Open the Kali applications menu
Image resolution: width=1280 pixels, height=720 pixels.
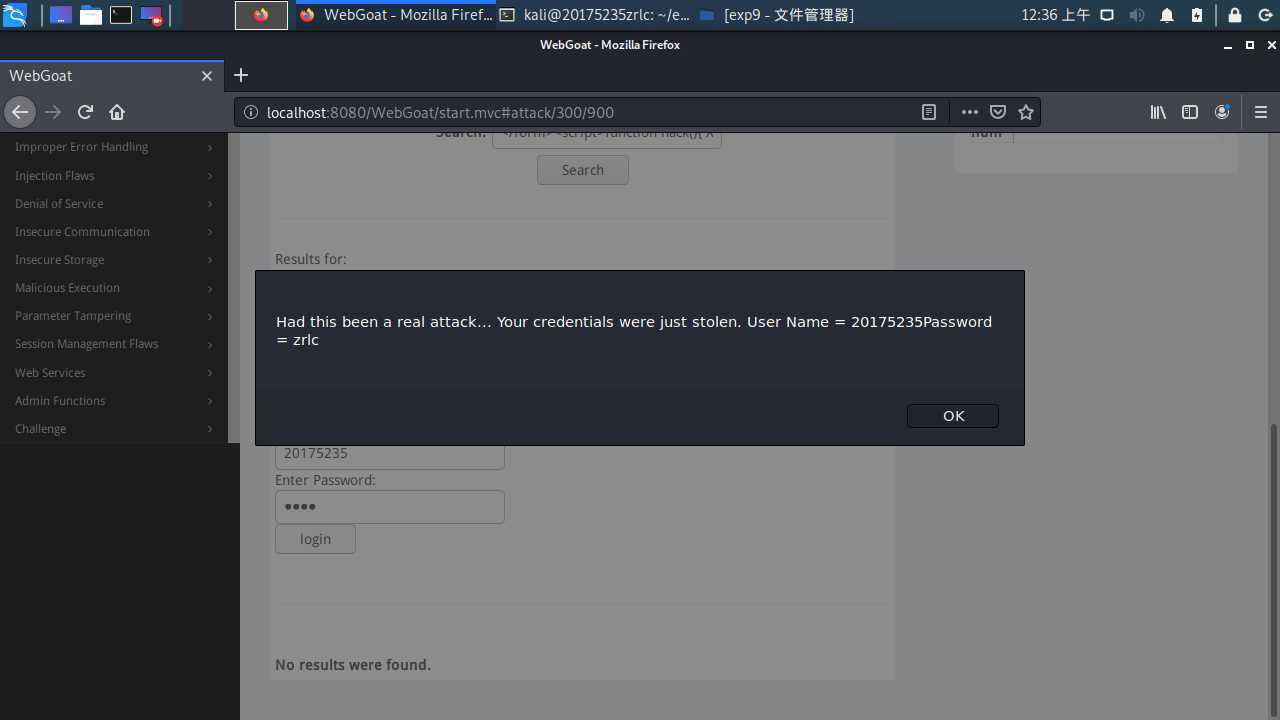[x=15, y=15]
